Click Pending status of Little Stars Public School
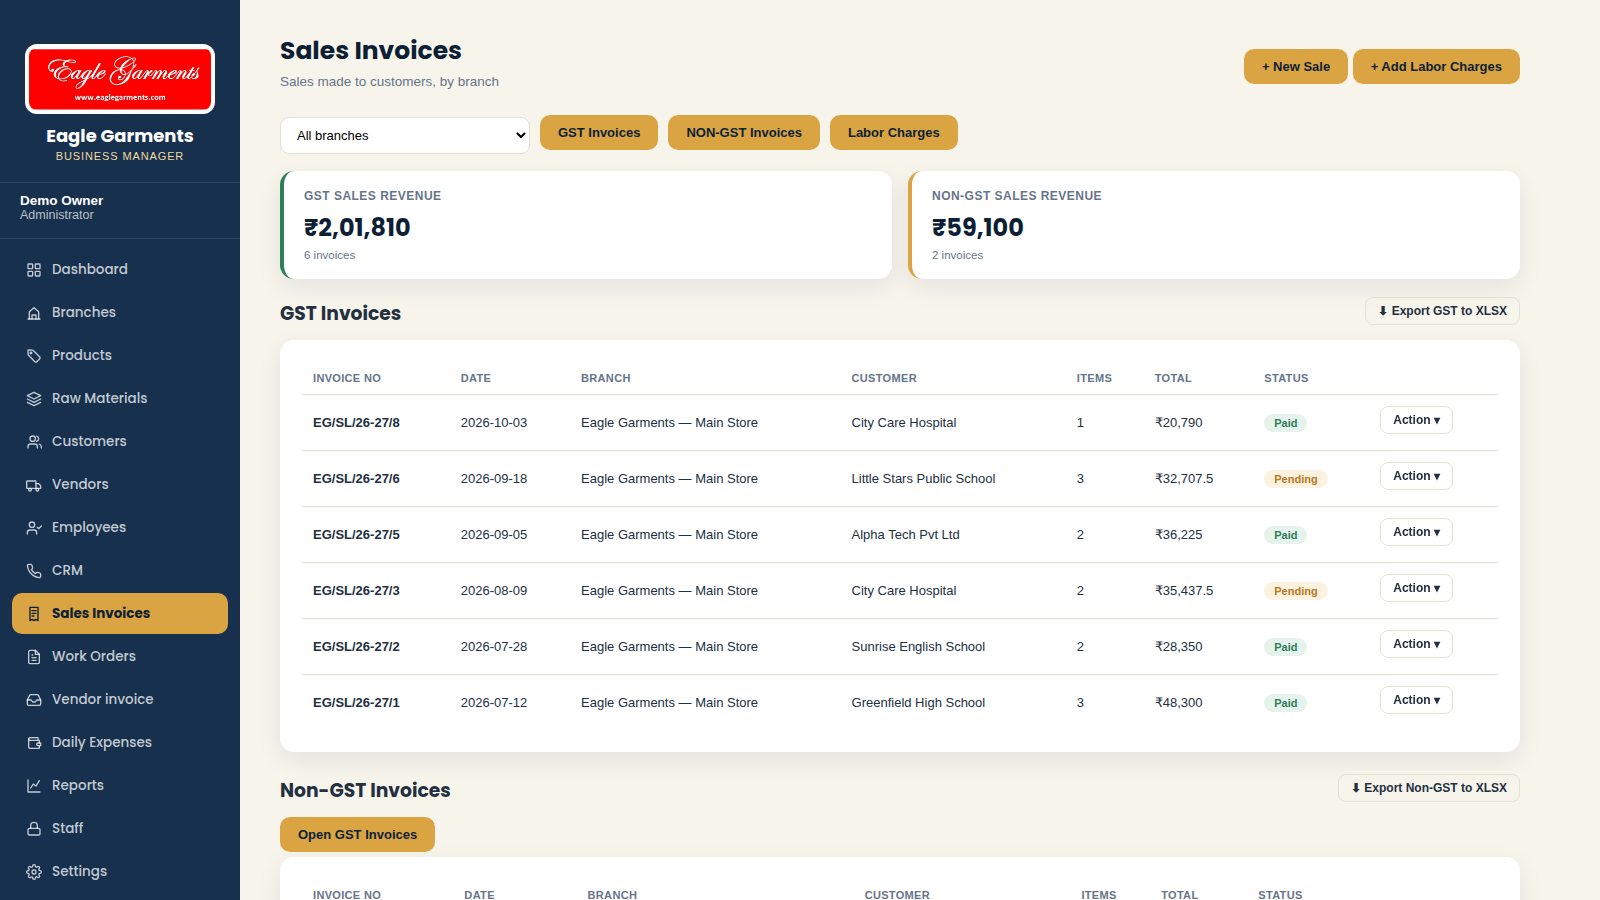Viewport: 1600px width, 900px height. (x=1295, y=479)
